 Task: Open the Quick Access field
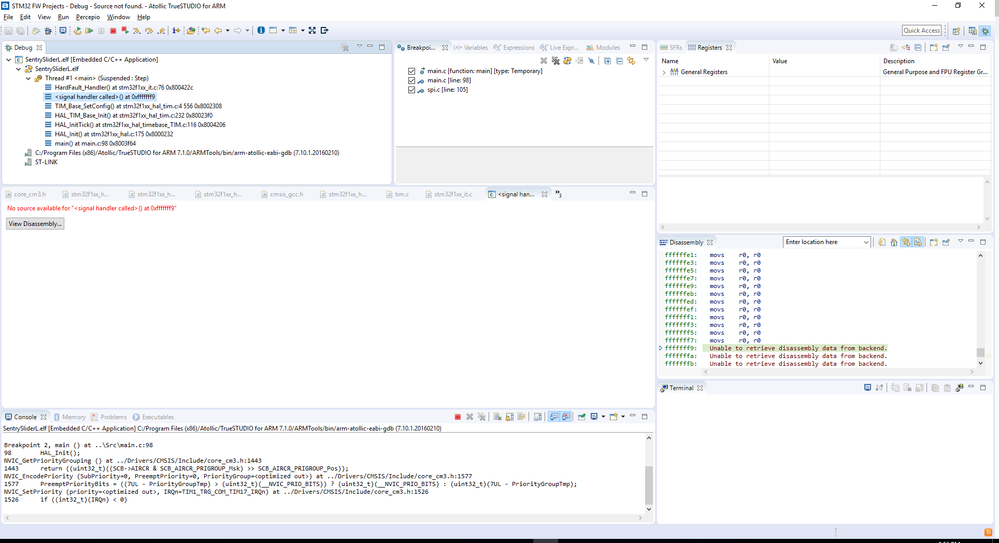pyautogui.click(x=921, y=31)
